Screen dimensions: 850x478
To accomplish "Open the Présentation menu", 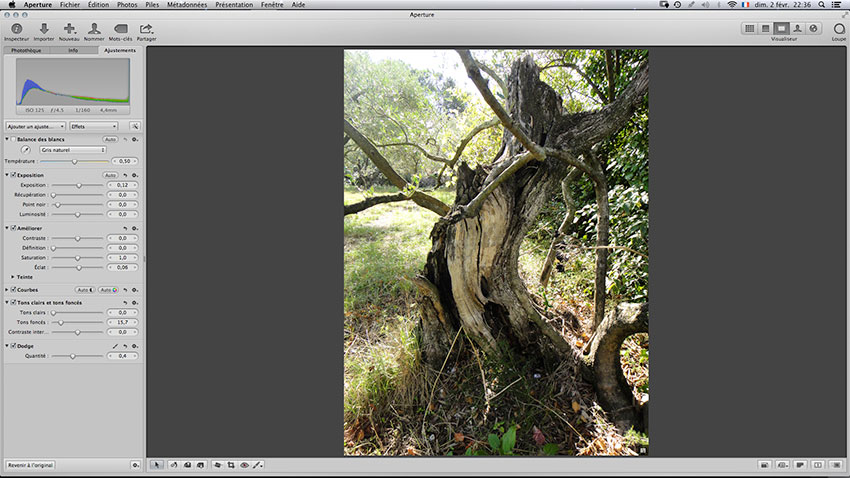I will tap(234, 4).
